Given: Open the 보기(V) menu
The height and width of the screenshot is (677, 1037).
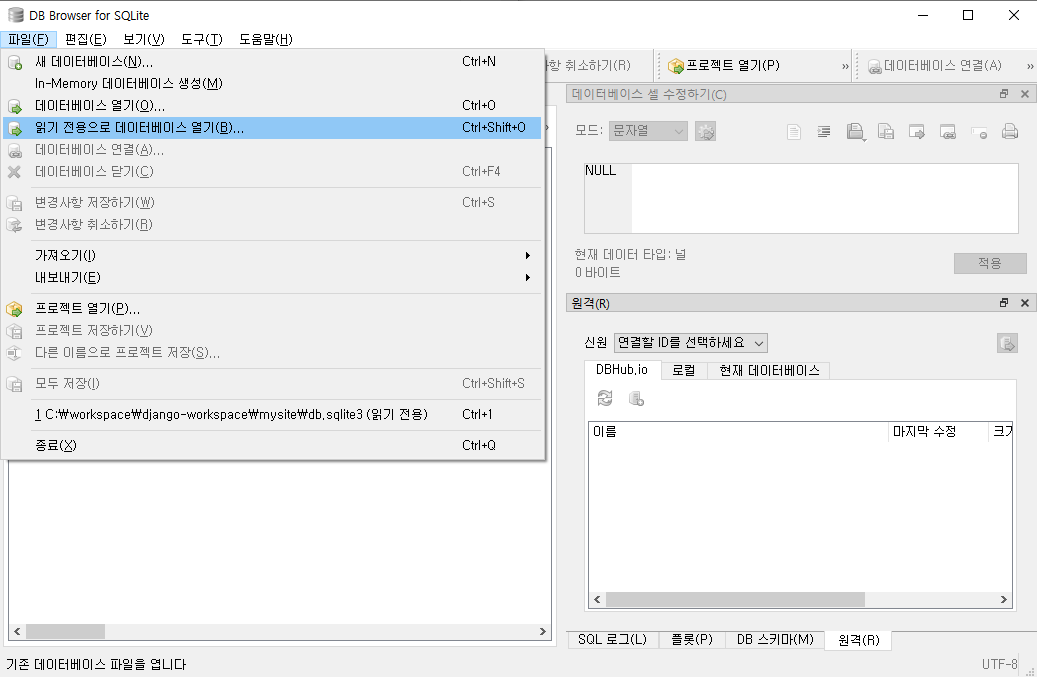Looking at the screenshot, I should (144, 39).
